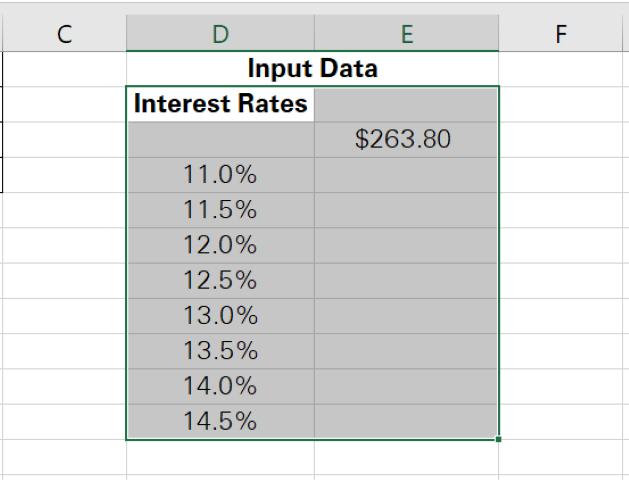
Task: Click empty cell right of Interest Rates
Action: [x=406, y=104]
